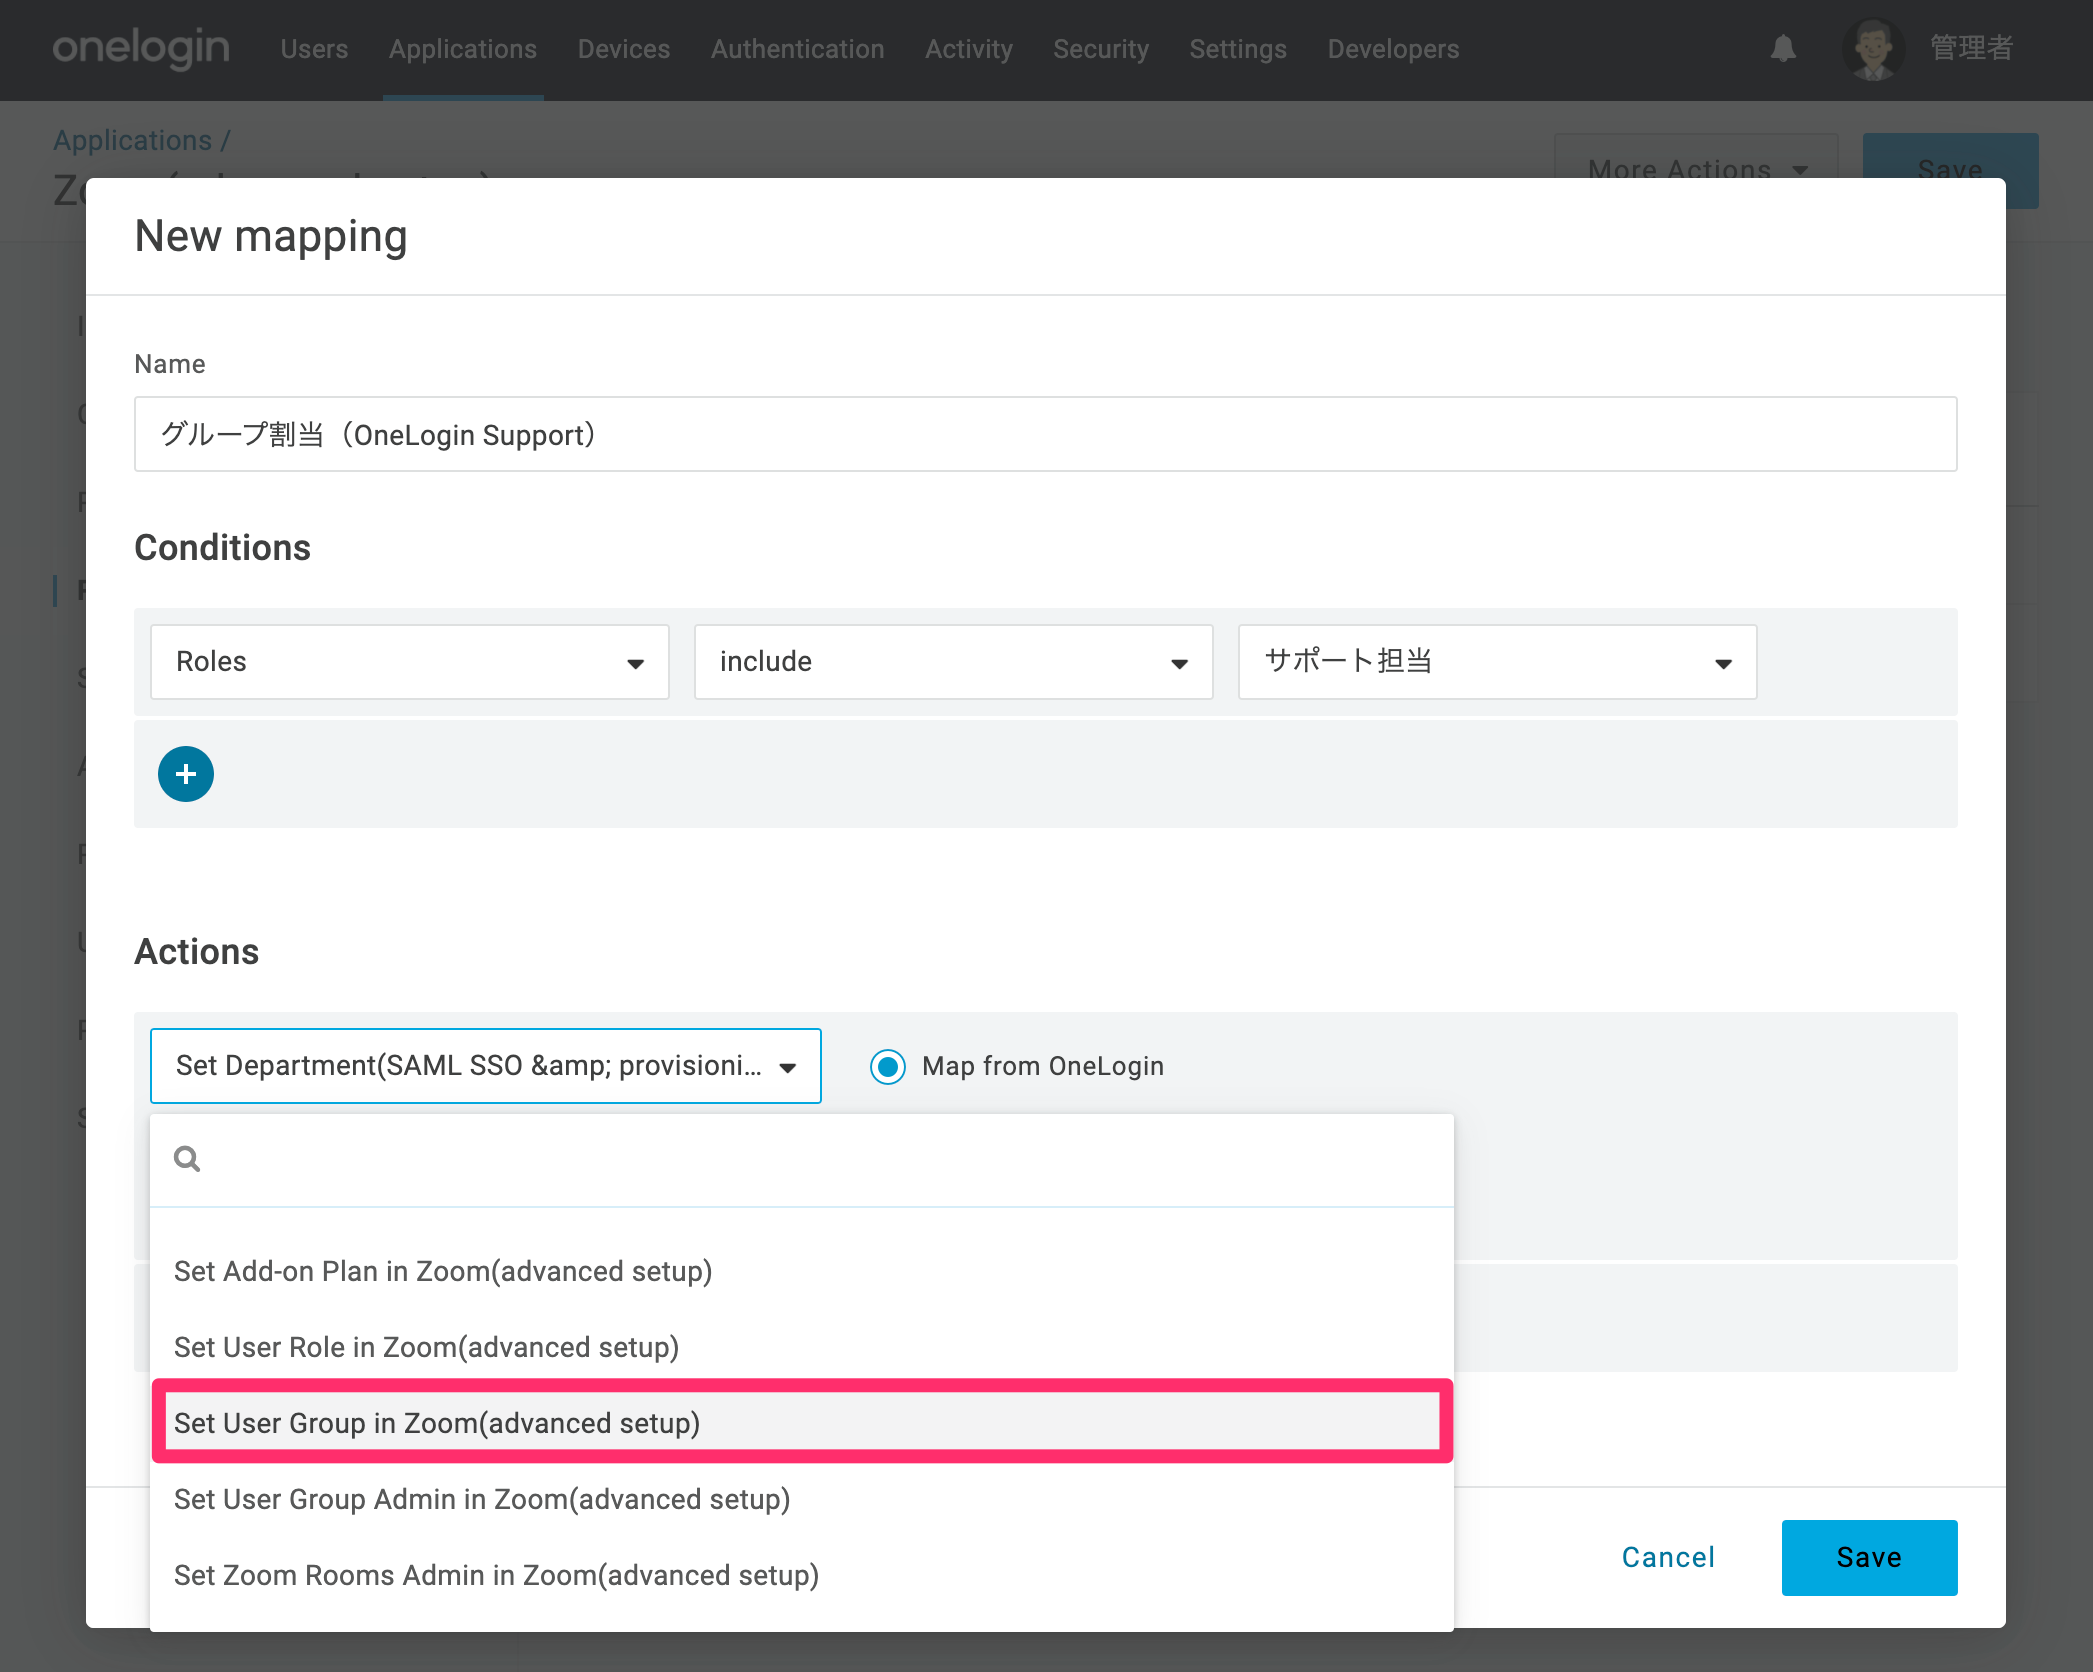This screenshot has width=2093, height=1672.
Task: Follow the Applications breadcrumb link
Action: (x=133, y=140)
